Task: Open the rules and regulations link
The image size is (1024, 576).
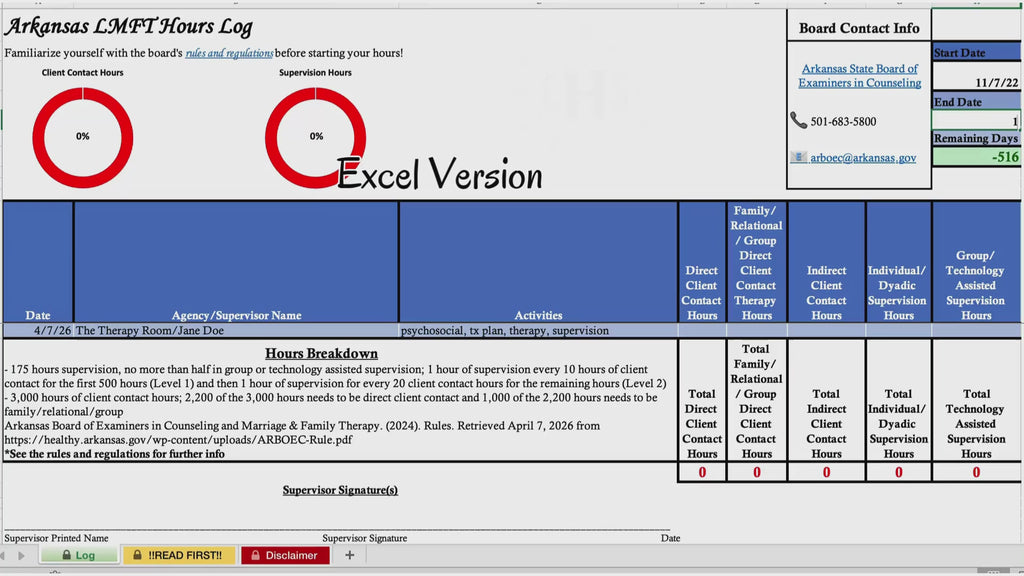Action: click(x=229, y=53)
